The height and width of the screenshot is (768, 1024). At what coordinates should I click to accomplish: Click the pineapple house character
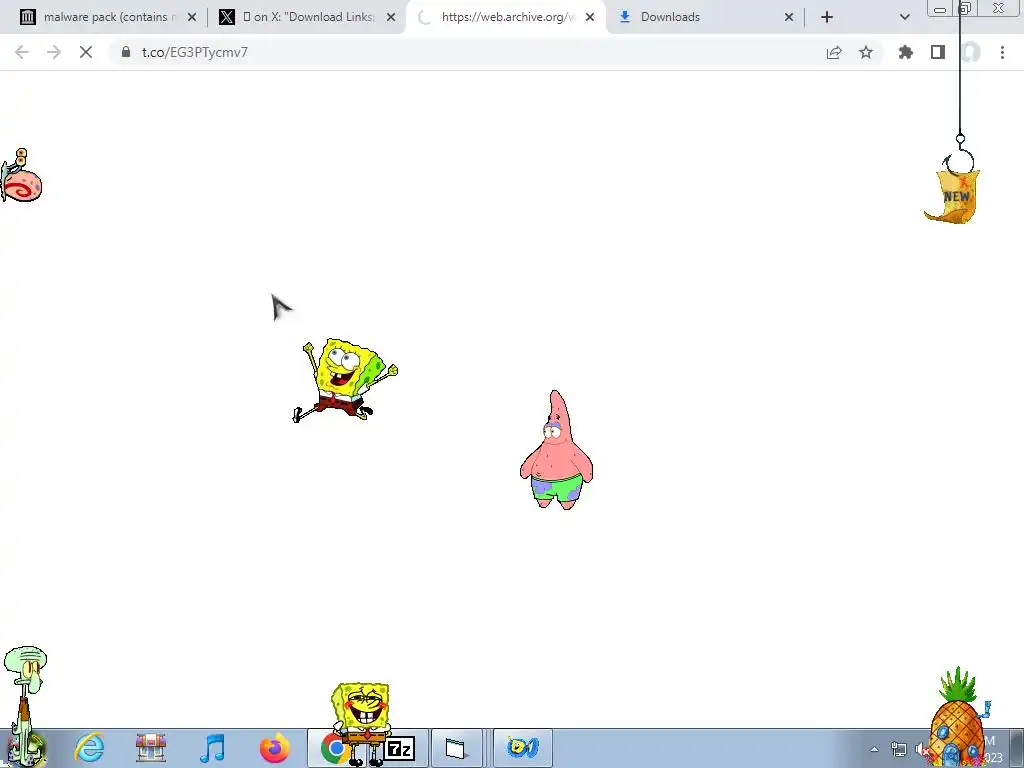click(957, 717)
